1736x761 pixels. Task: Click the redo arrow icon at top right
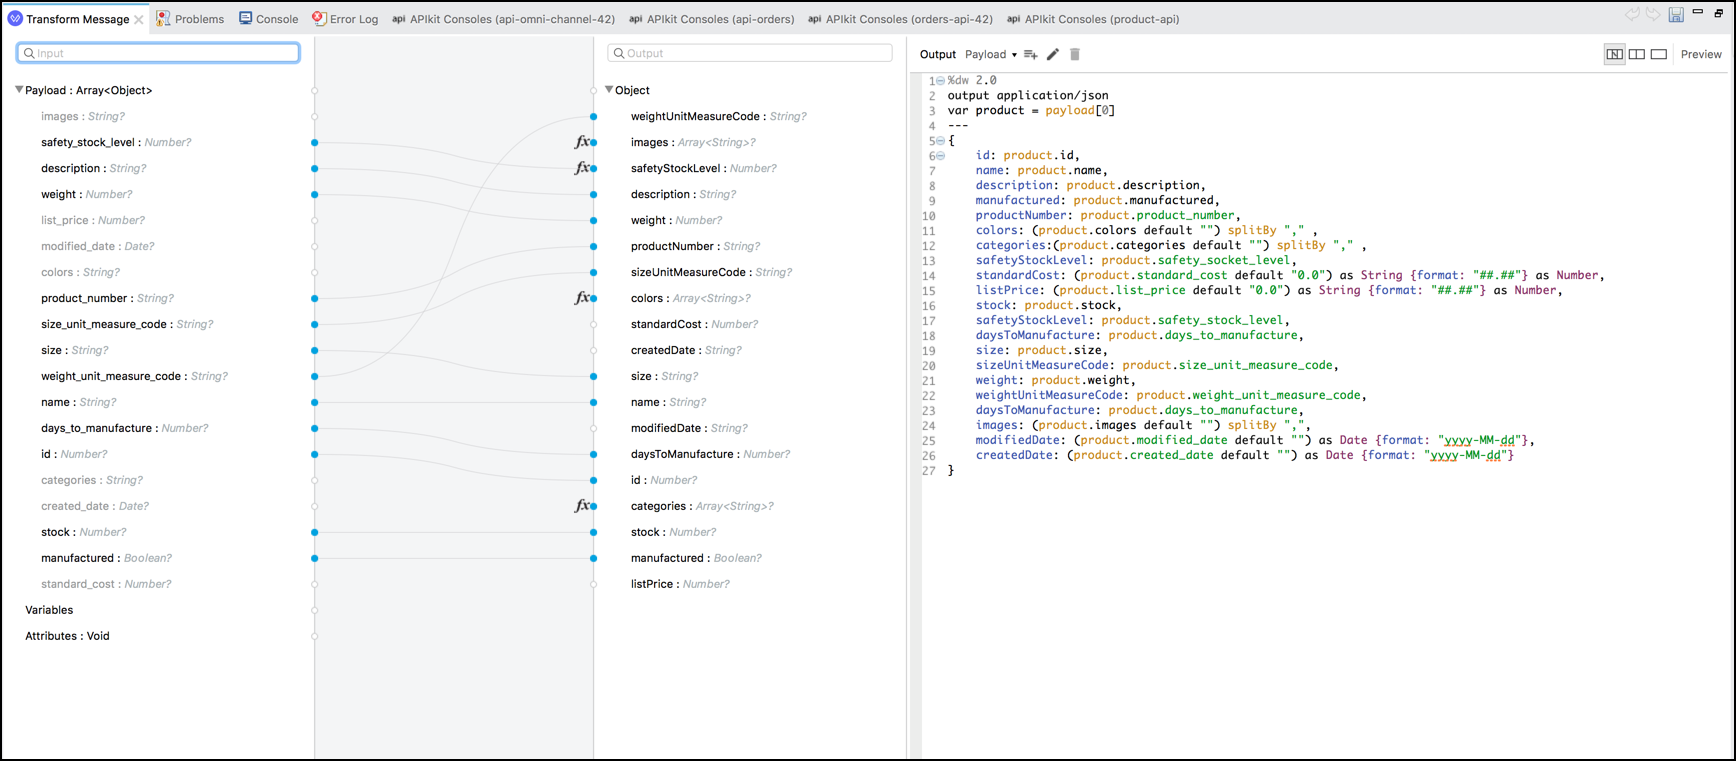click(1653, 15)
